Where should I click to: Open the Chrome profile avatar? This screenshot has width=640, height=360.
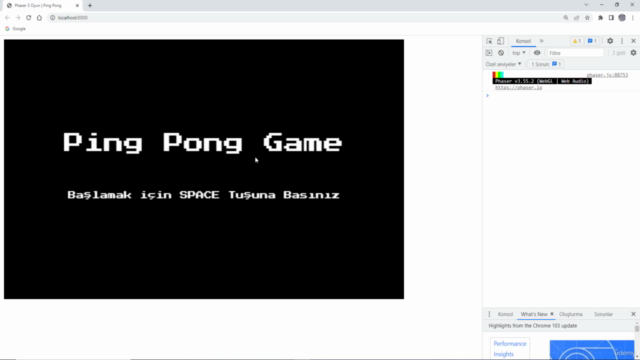click(x=622, y=18)
